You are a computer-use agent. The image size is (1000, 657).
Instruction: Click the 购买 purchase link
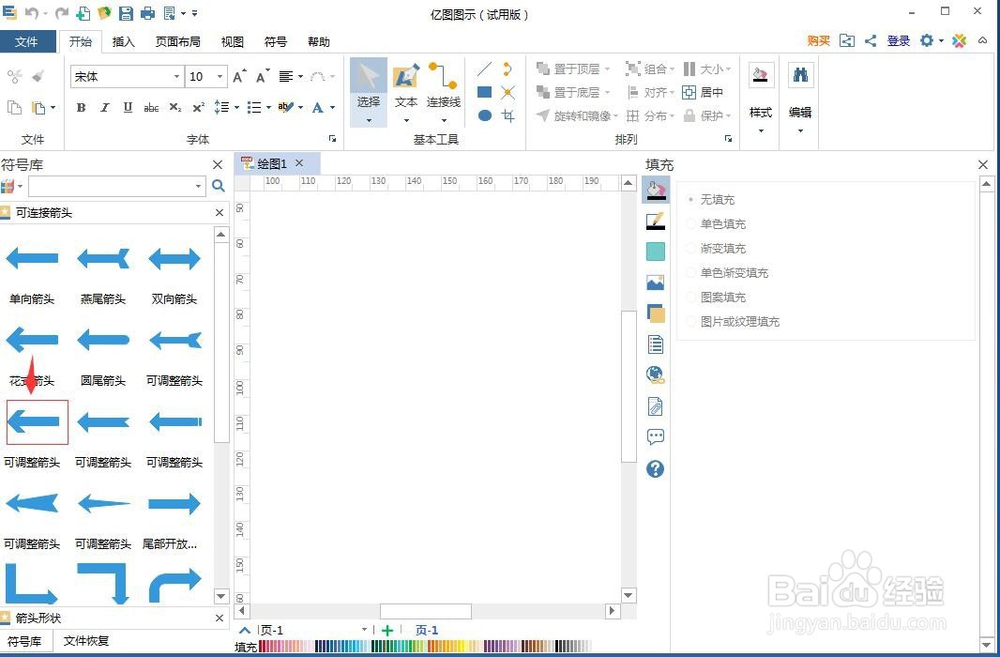(817, 41)
